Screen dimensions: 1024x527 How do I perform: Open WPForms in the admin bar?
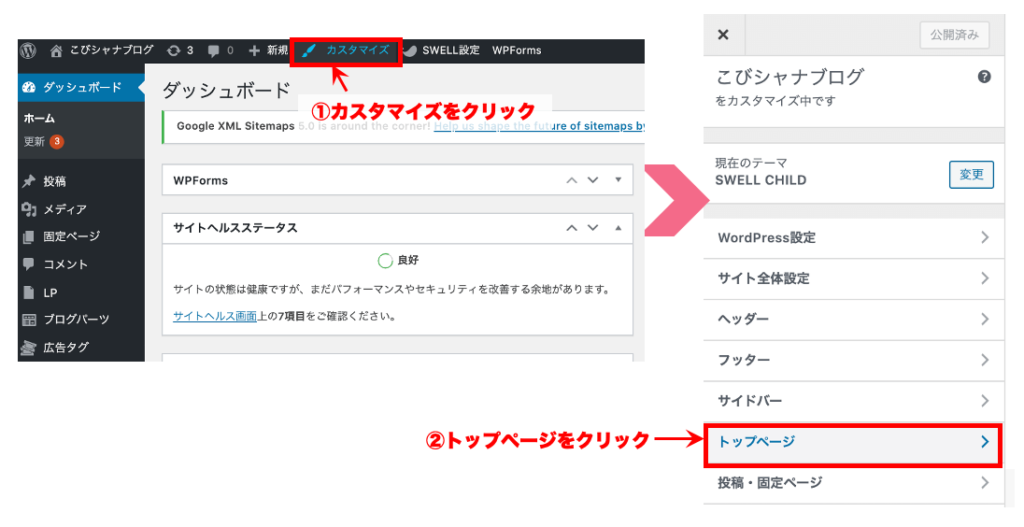517,50
